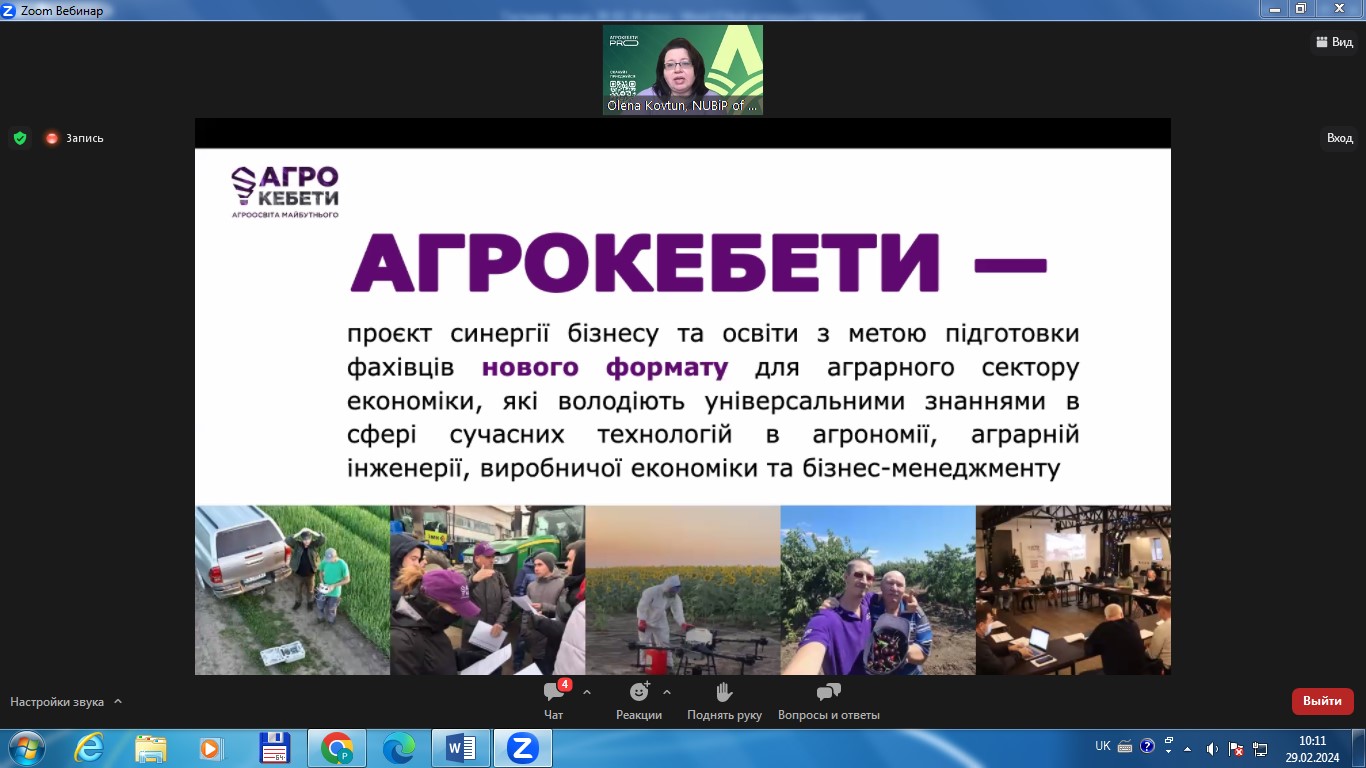Open the Windows Start menu
Viewport: 1366px width, 768px height.
click(25, 748)
